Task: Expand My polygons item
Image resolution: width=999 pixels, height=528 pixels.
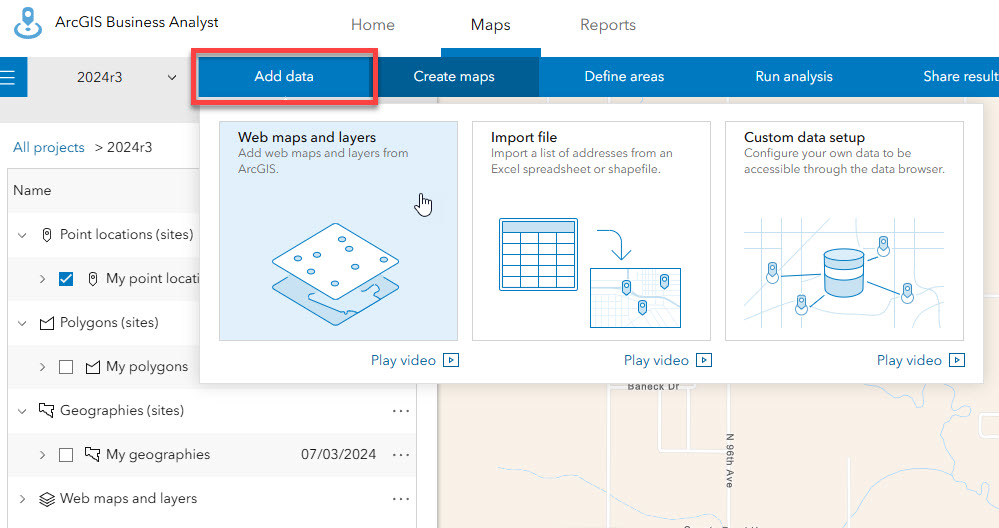Action: click(x=42, y=367)
